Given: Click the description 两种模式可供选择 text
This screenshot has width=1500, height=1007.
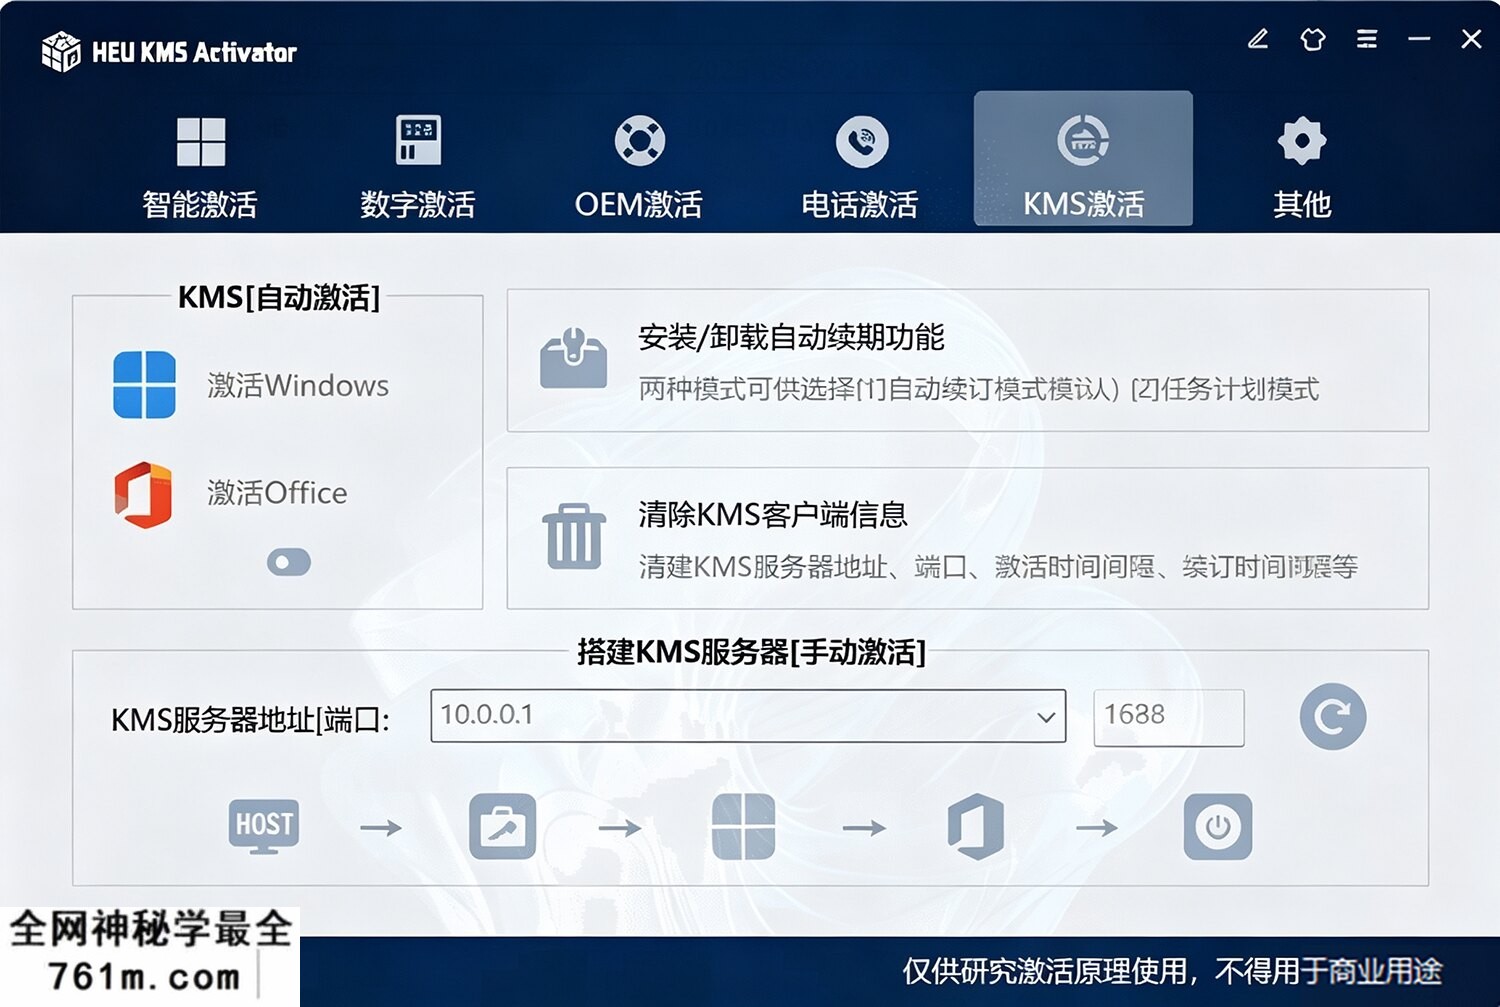Looking at the screenshot, I should click(979, 389).
